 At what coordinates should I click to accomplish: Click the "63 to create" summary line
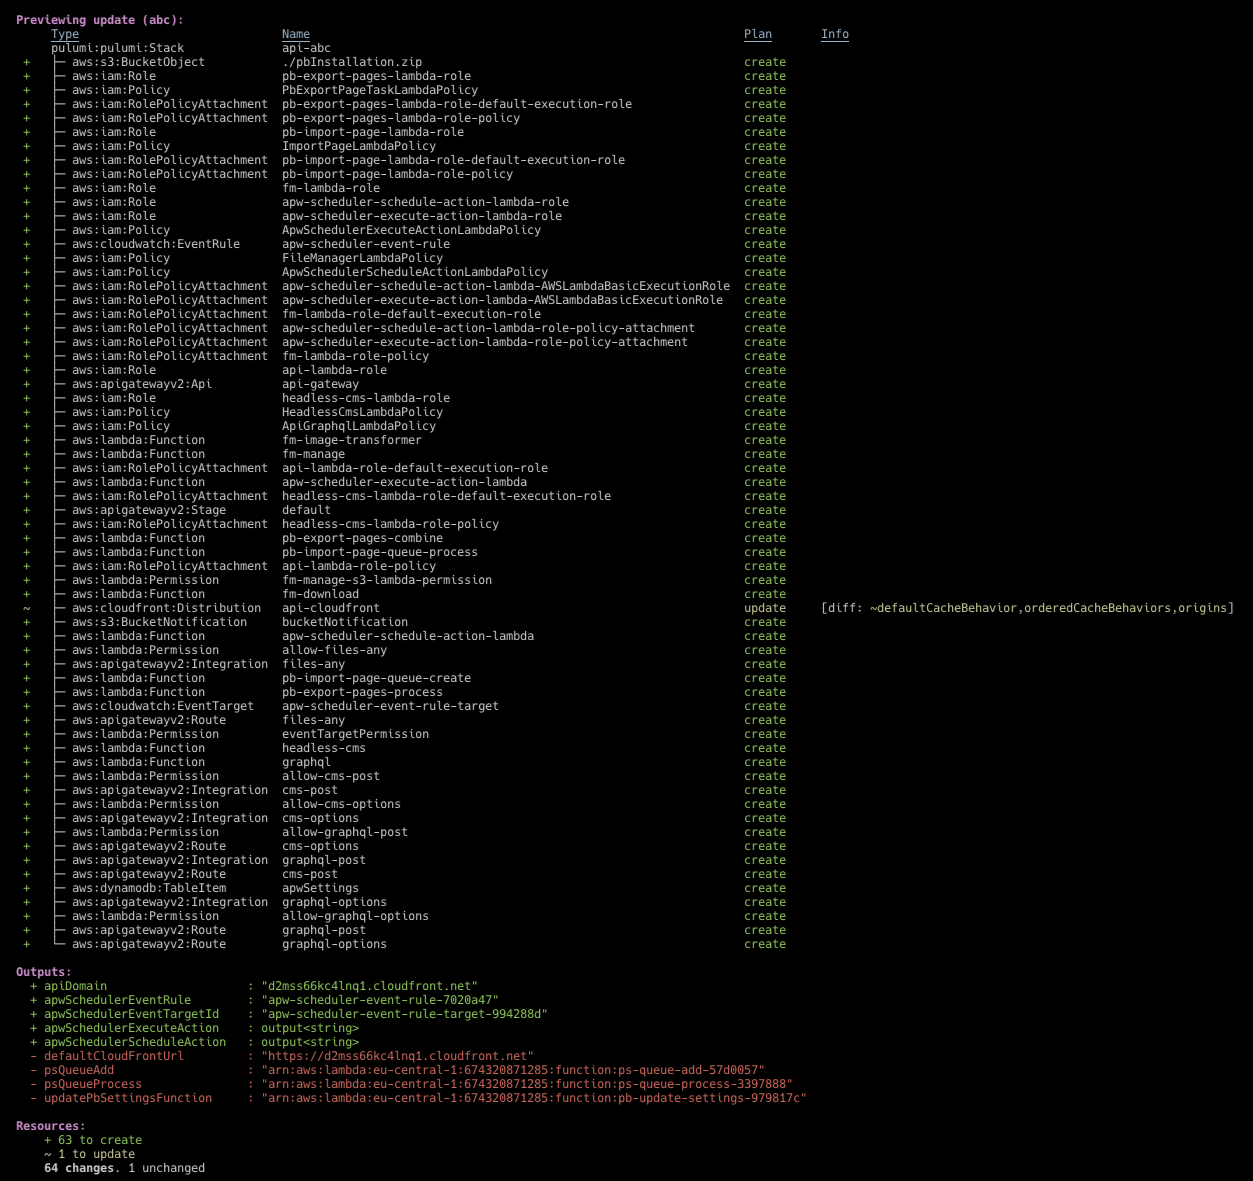coord(99,1140)
